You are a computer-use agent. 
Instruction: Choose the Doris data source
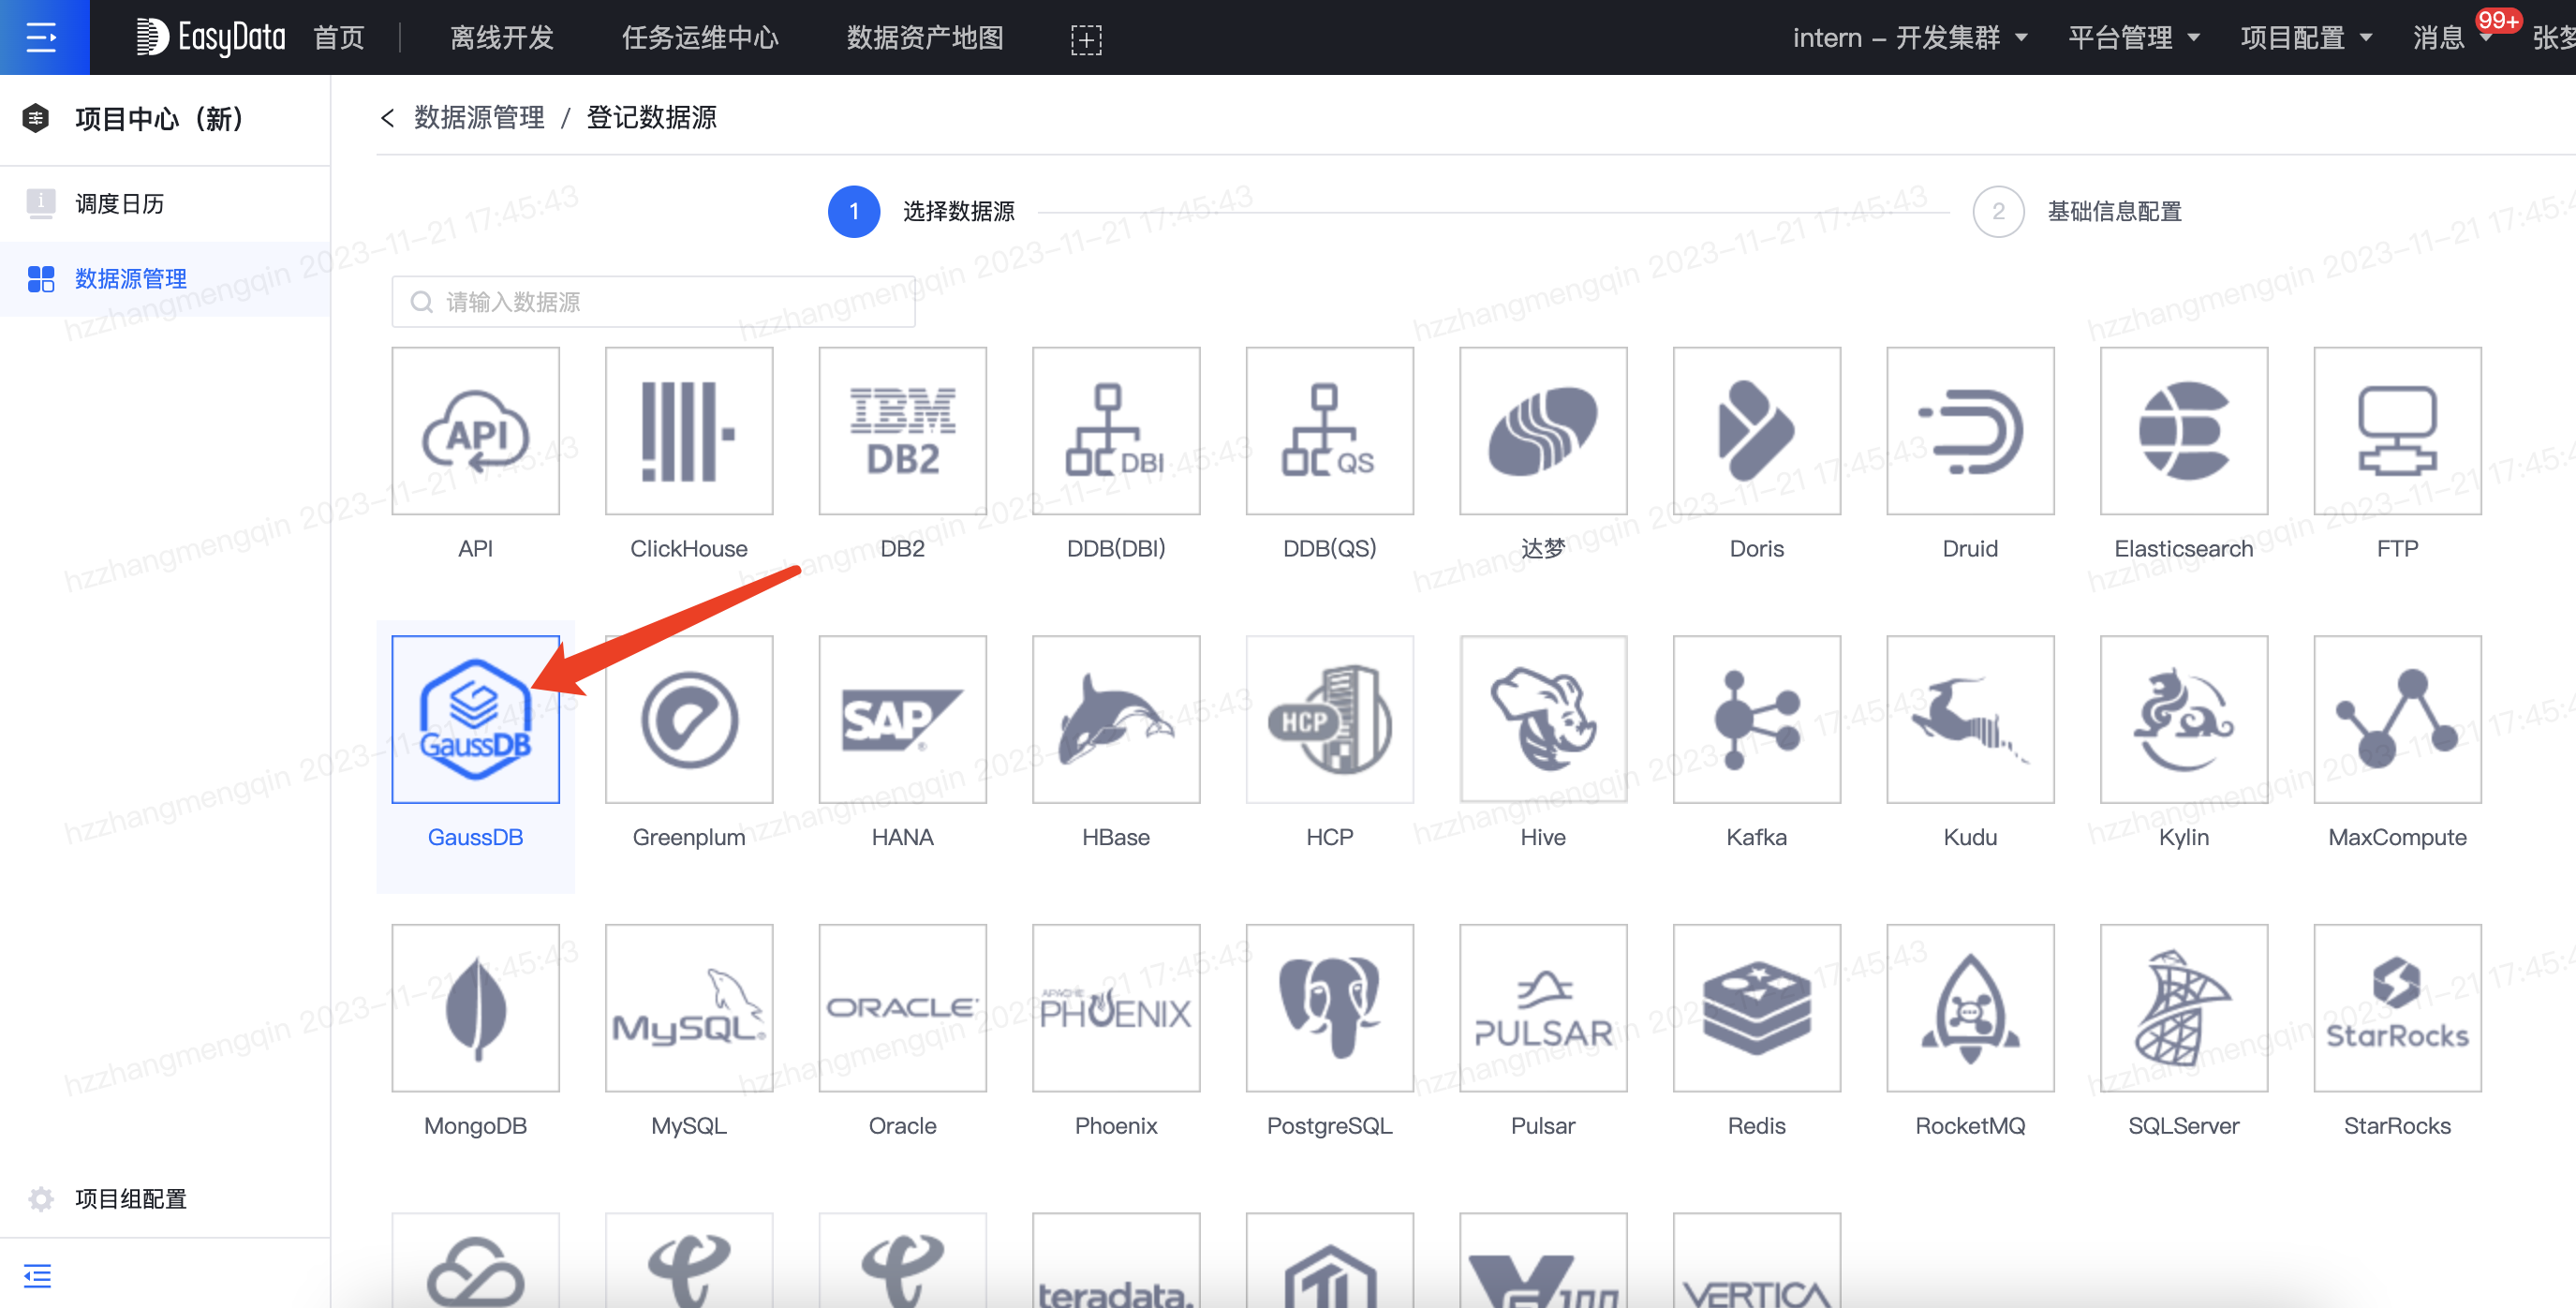pos(1757,431)
